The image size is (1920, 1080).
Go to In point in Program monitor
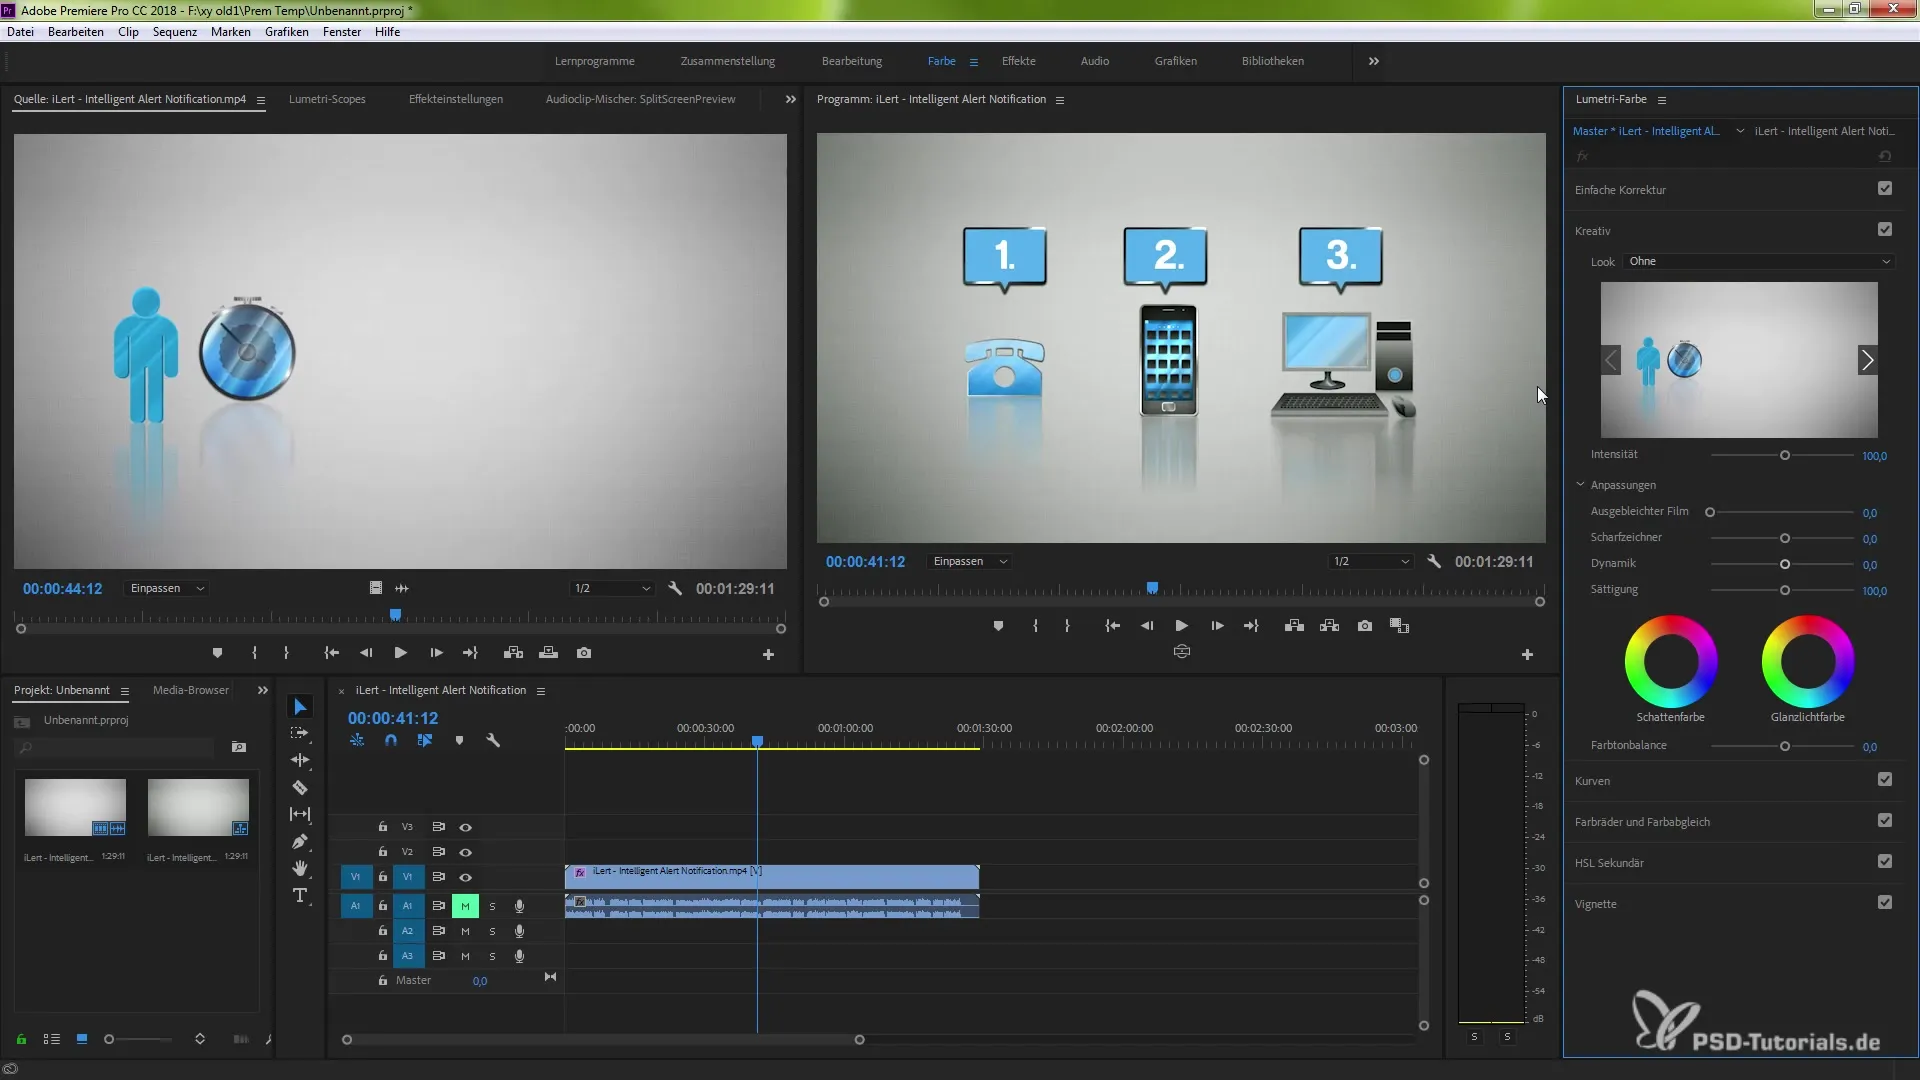(x=1112, y=626)
